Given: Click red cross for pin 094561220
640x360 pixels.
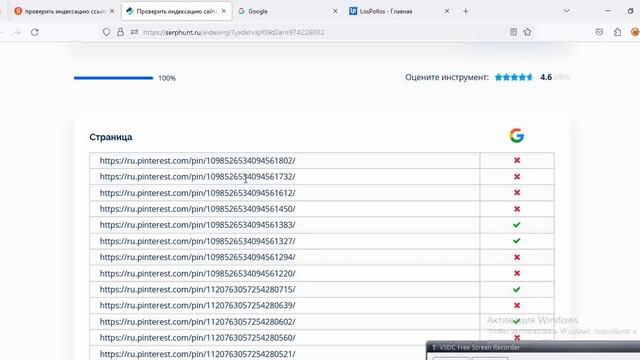Looking at the screenshot, I should tap(517, 273).
